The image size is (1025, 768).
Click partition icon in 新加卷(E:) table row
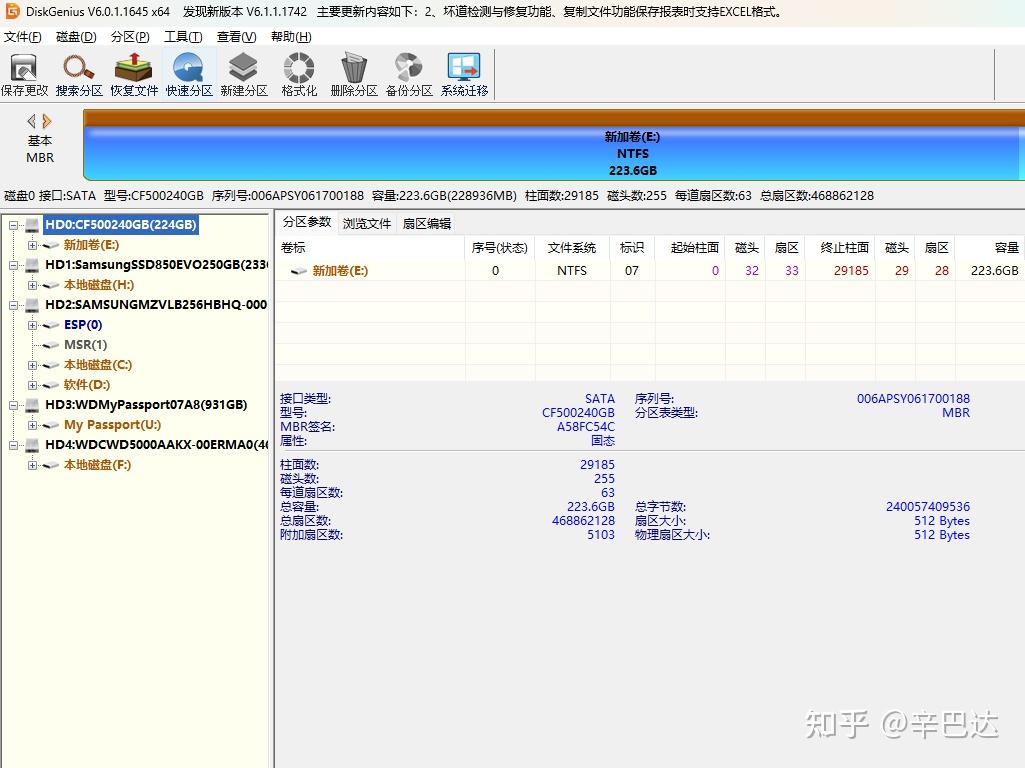click(x=299, y=271)
